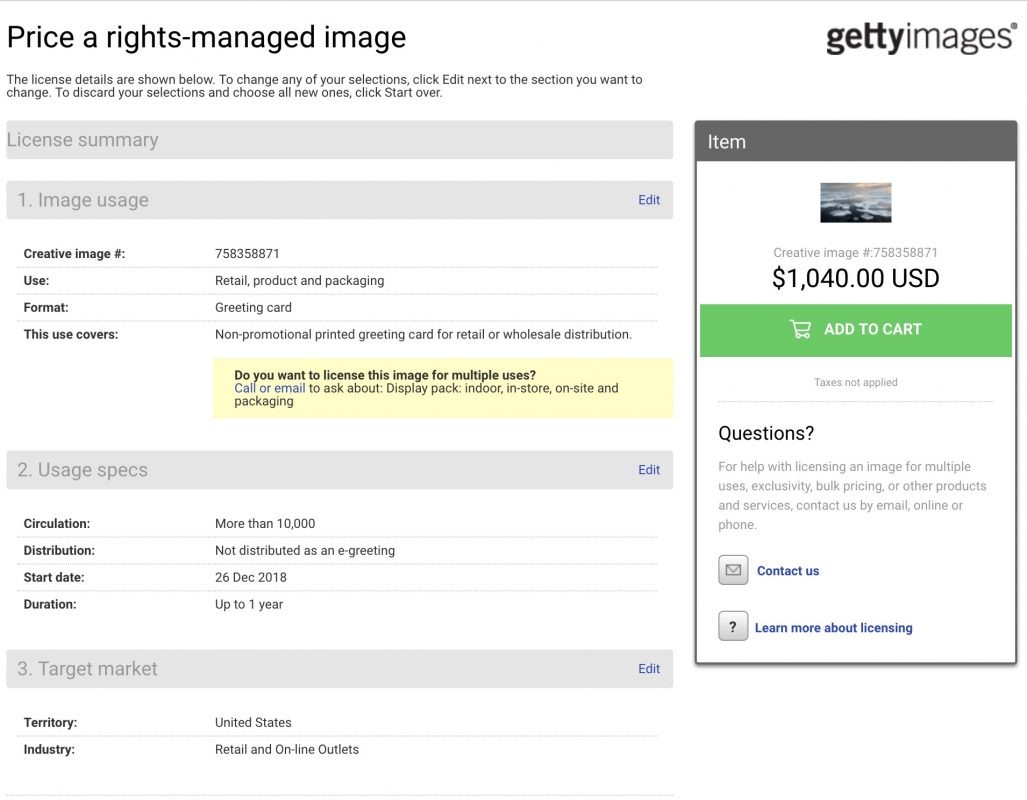
Task: Click Retail and On-line Outlets value
Action: click(287, 749)
